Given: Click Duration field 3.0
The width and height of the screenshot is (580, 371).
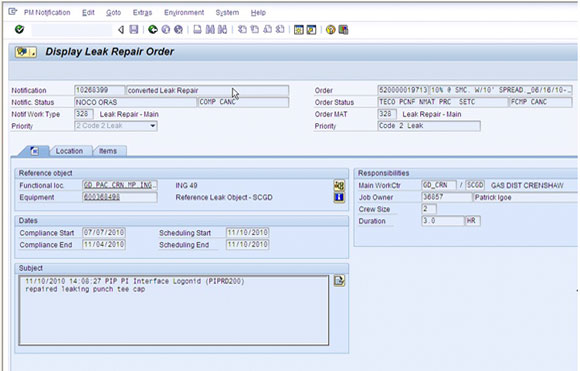Looking at the screenshot, I should tap(443, 221).
